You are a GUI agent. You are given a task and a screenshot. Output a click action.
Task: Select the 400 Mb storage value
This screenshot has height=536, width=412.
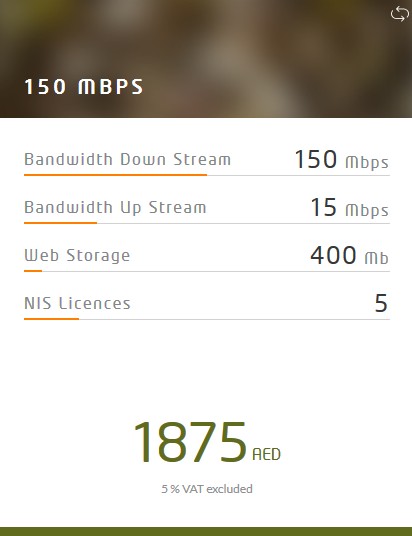point(349,256)
